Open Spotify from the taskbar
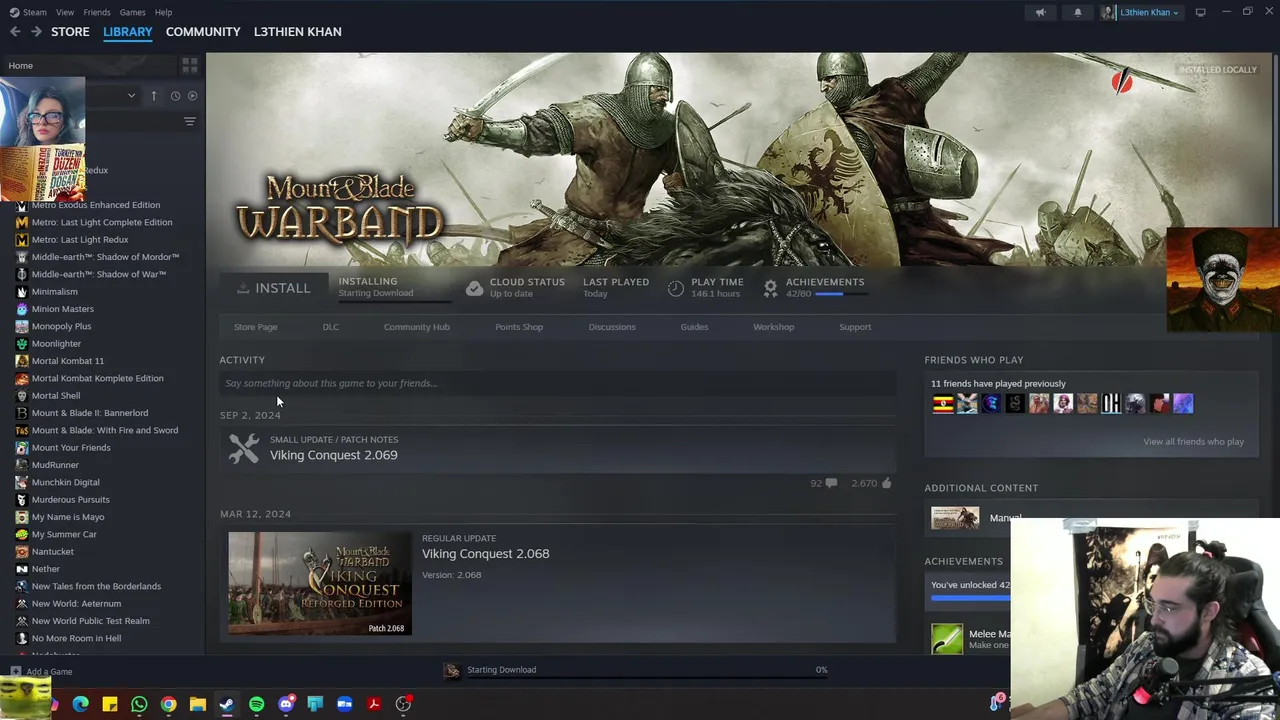 pyautogui.click(x=256, y=704)
